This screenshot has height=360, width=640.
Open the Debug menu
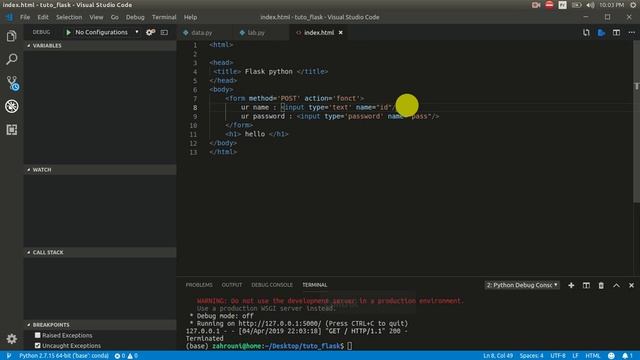135,17
